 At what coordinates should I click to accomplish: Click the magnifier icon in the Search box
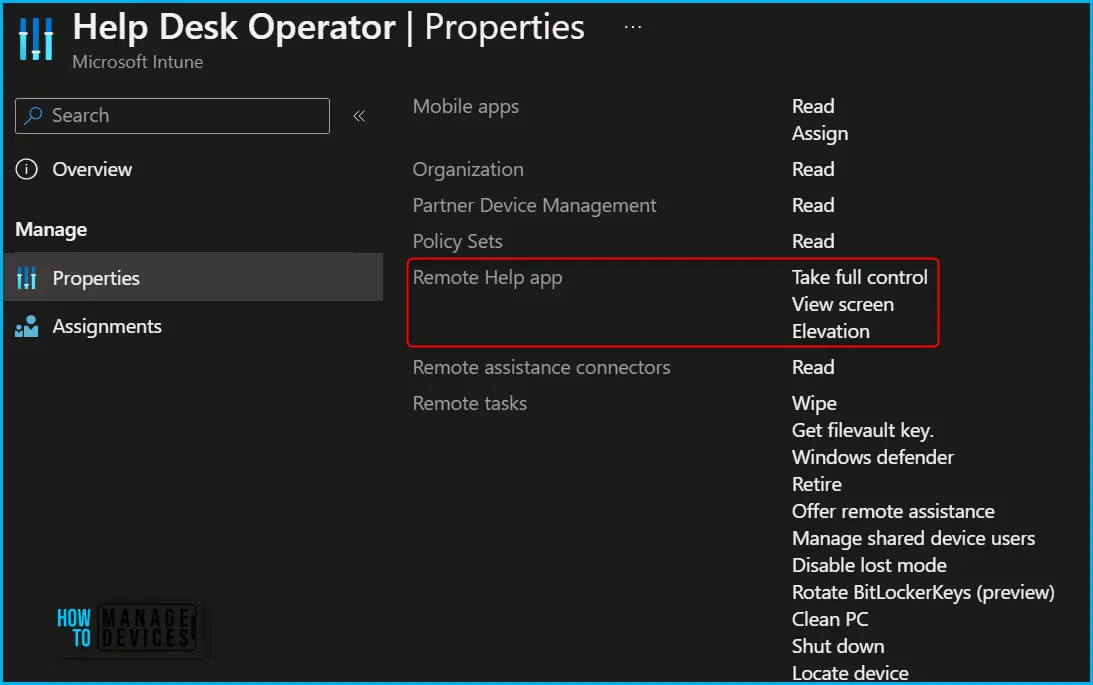pos(33,116)
